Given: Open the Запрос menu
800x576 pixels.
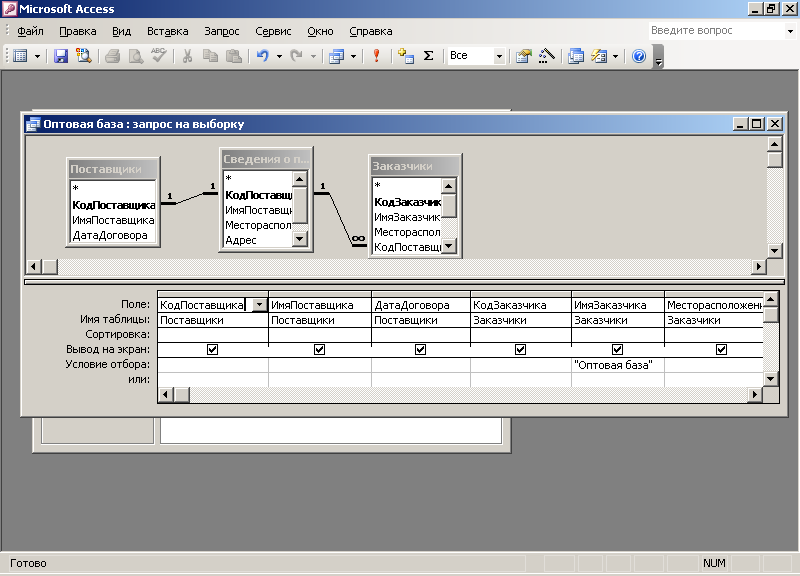Looking at the screenshot, I should 221,31.
